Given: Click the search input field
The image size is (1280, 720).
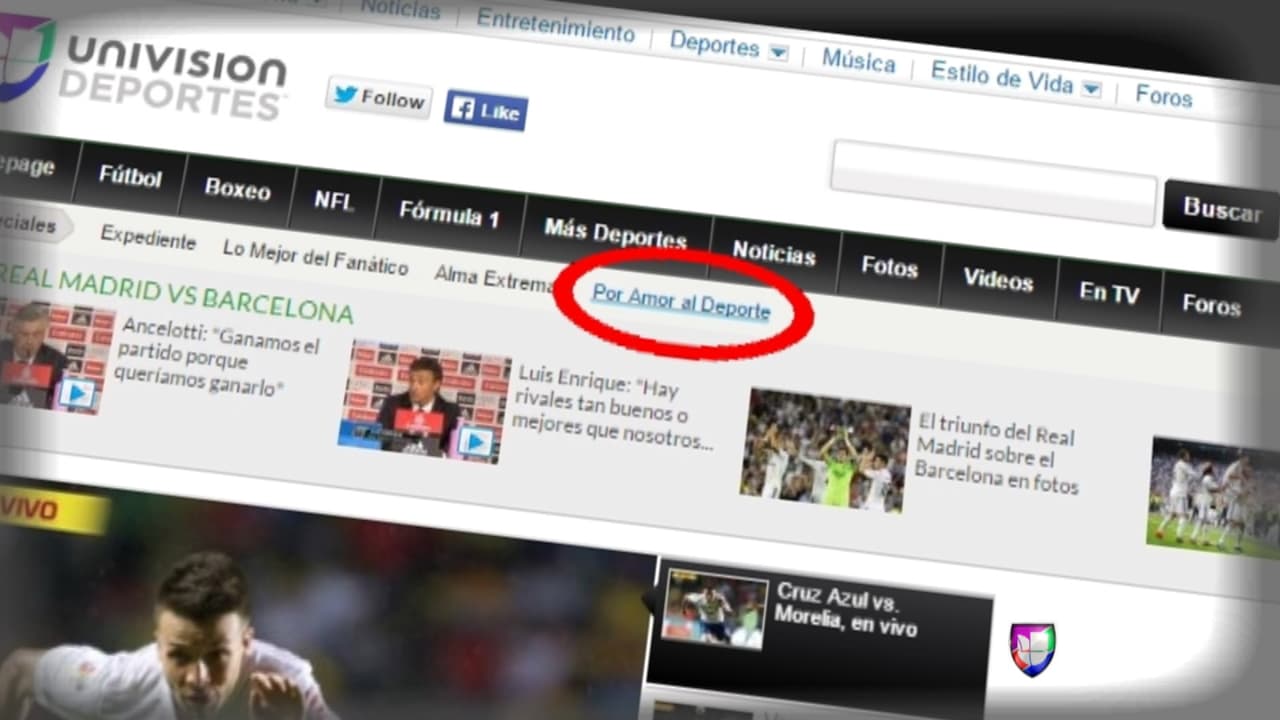Looking at the screenshot, I should [992, 183].
